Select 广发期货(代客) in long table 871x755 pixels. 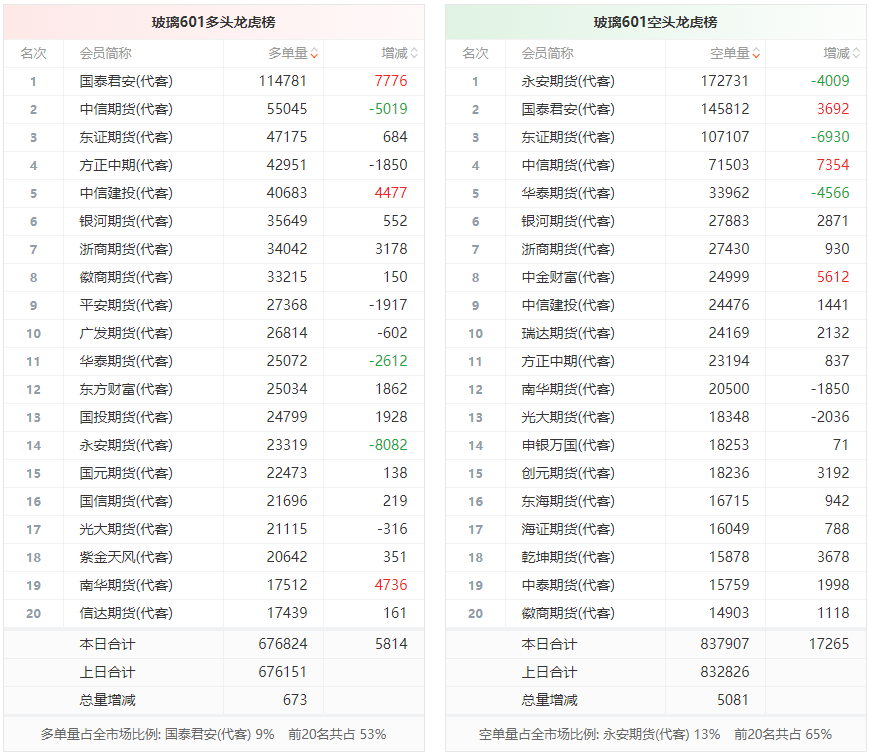tap(126, 333)
